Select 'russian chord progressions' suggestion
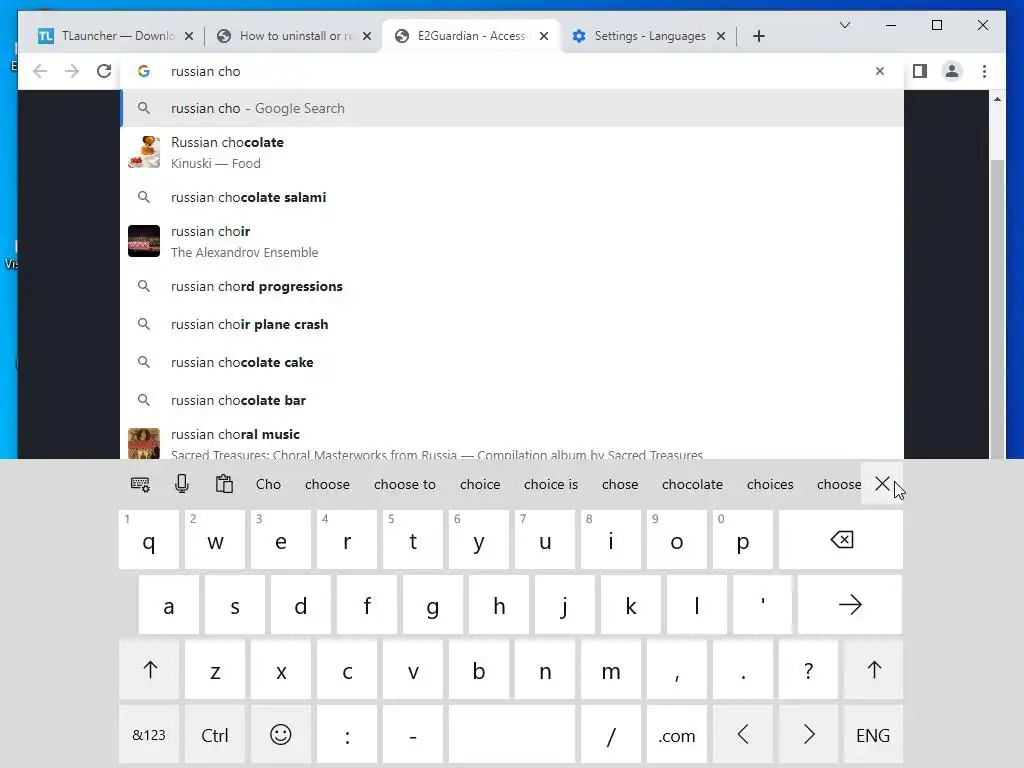The image size is (1024, 768). pyautogui.click(x=513, y=286)
